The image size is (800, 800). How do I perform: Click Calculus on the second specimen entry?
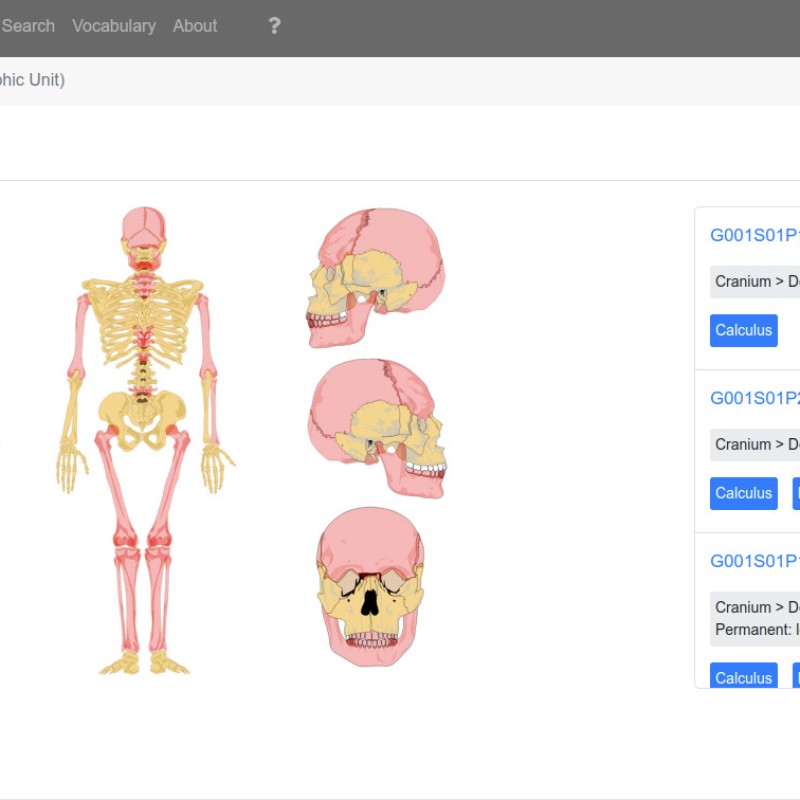pyautogui.click(x=743, y=493)
